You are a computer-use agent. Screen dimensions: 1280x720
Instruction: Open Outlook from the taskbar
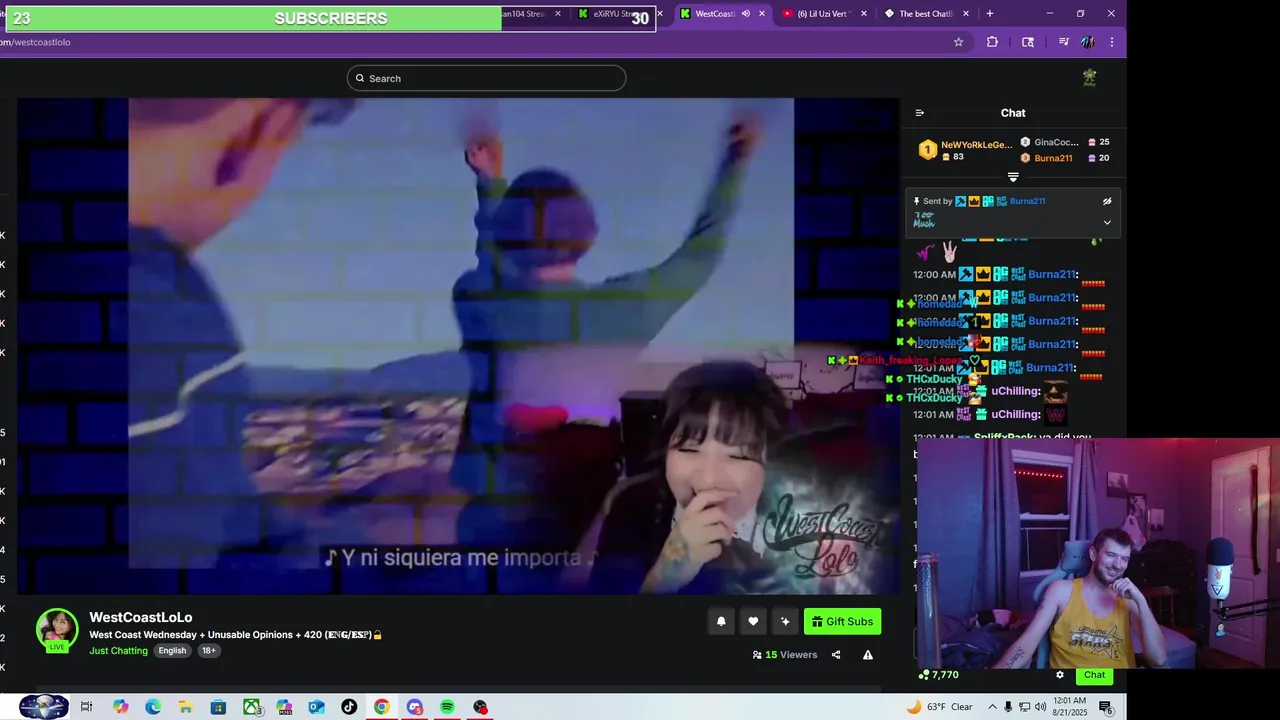coord(316,707)
